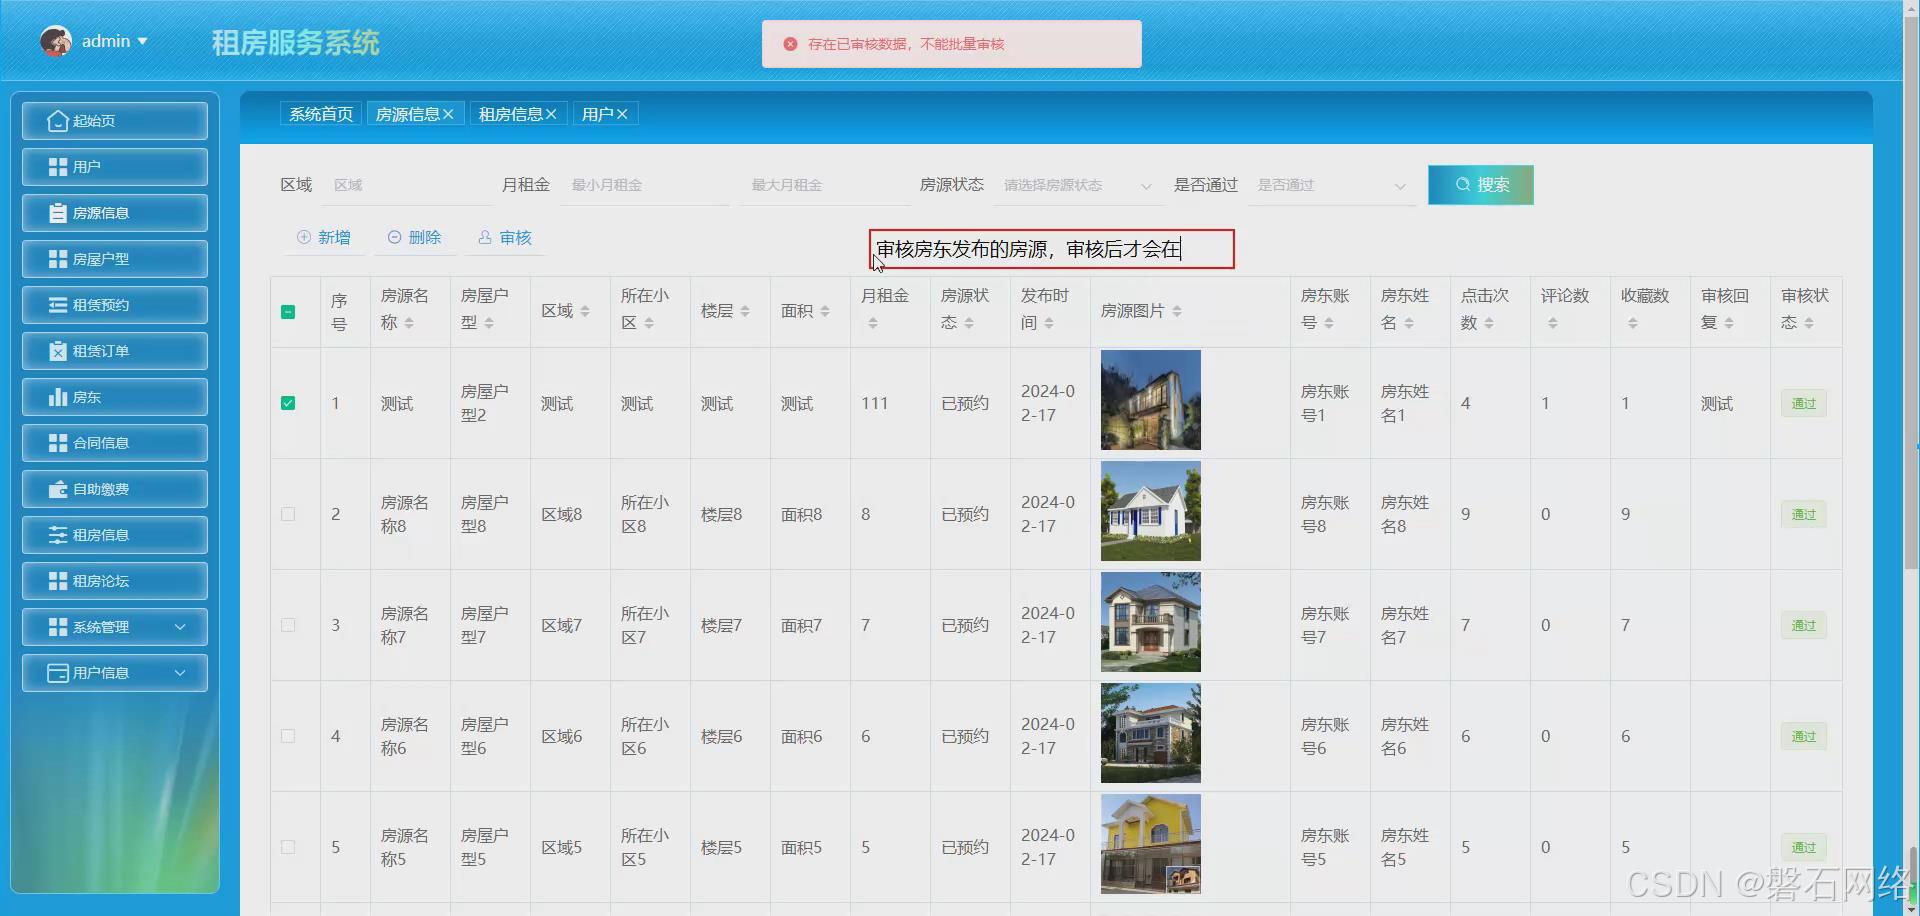The image size is (1920, 916).
Task: Sort by the 评论数 column
Action: click(x=1553, y=323)
